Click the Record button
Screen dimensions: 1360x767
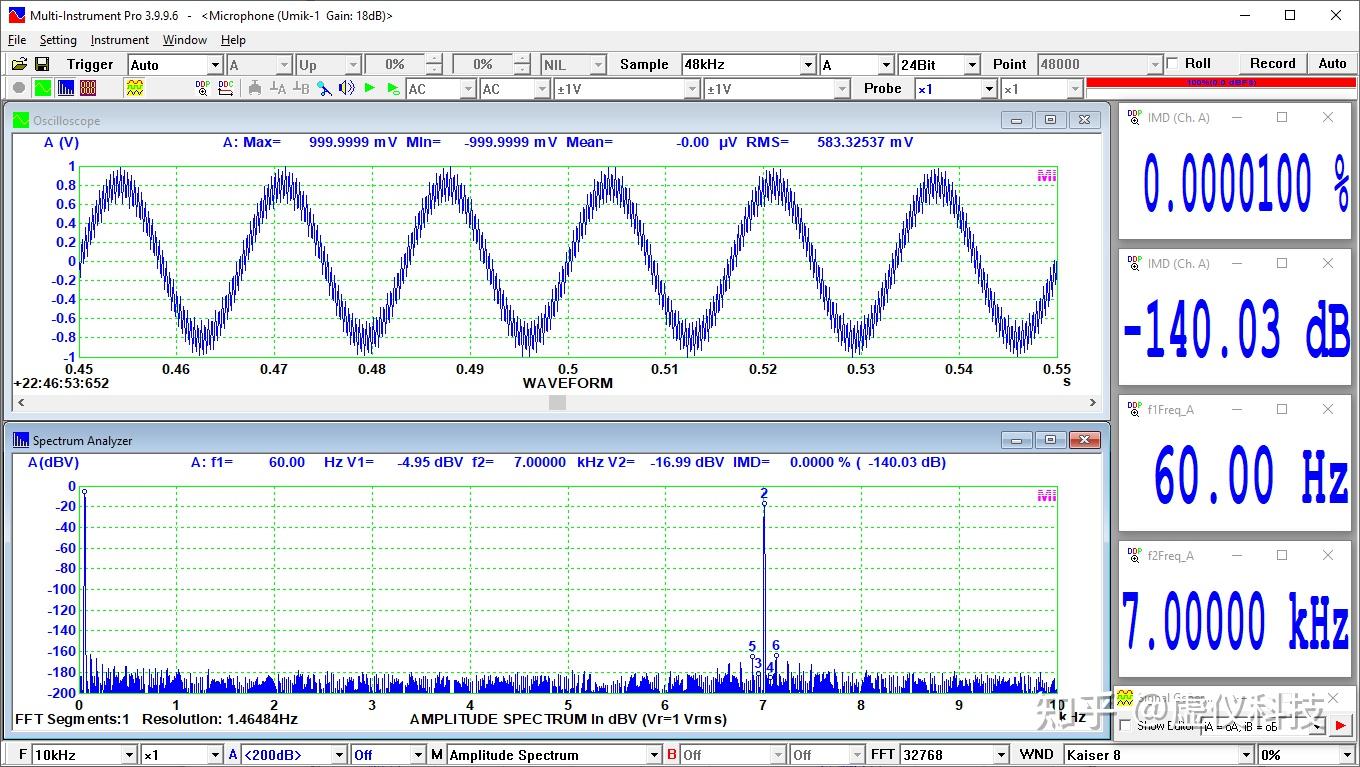[x=1272, y=63]
